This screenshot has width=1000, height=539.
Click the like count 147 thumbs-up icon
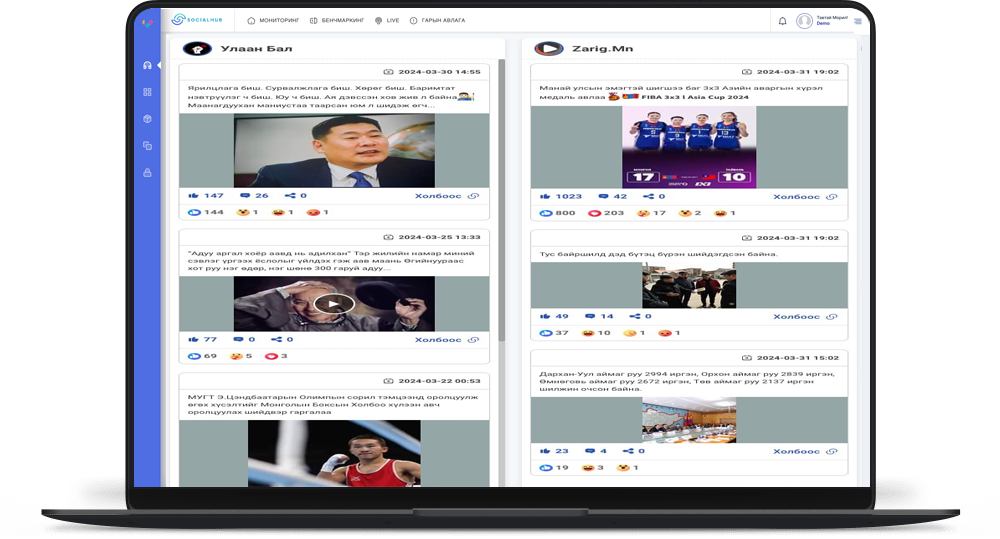194,196
